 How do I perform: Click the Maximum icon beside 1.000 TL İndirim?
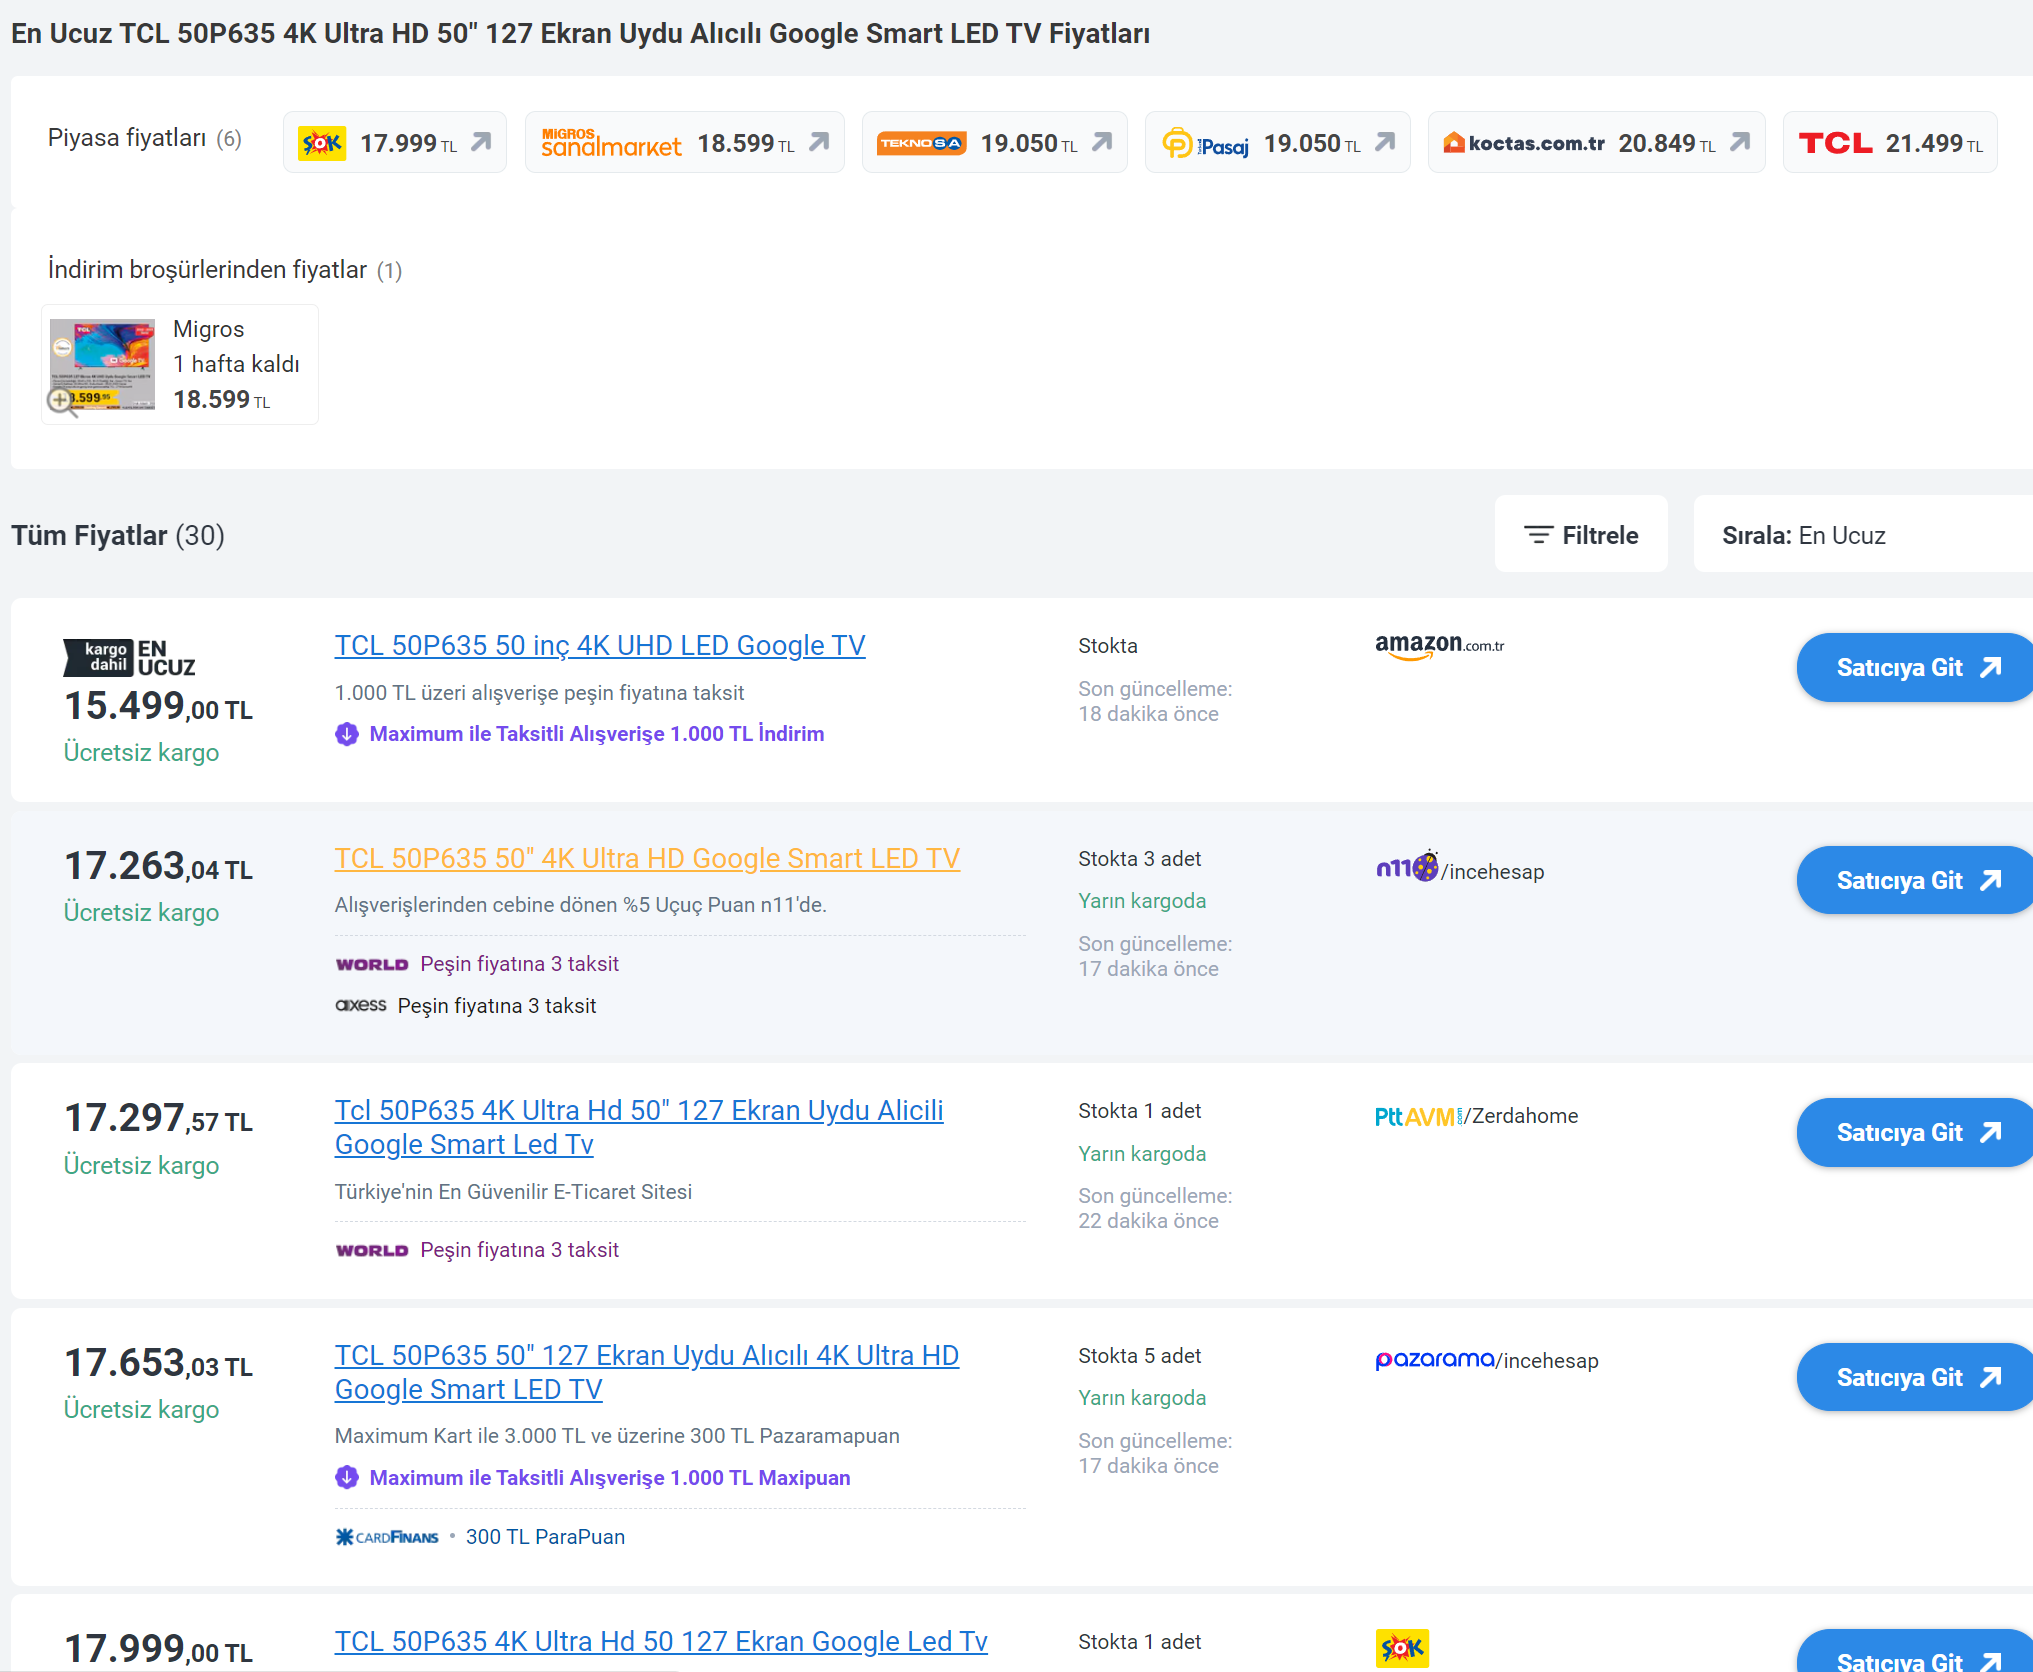pos(347,734)
